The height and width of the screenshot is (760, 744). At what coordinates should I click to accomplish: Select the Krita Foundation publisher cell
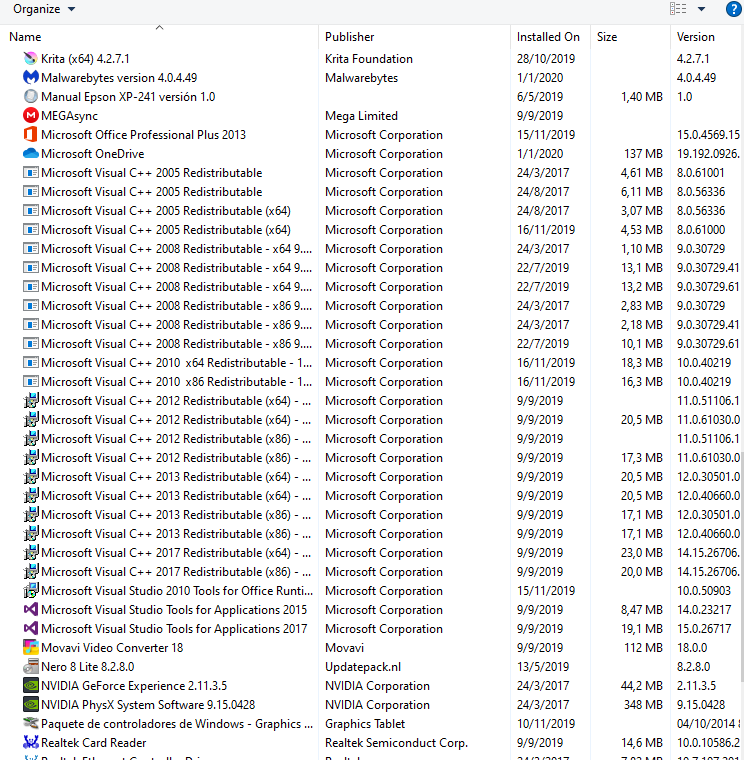tap(369, 59)
